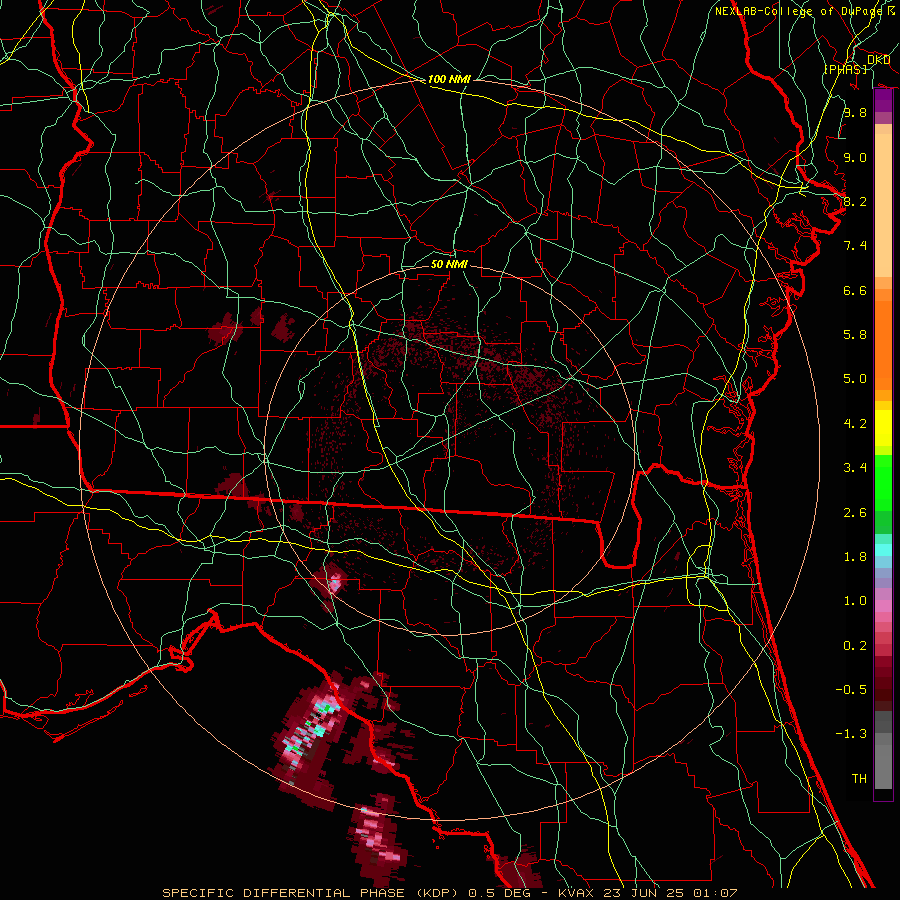Select the 1.8 scale value
Image resolution: width=900 pixels, height=900 pixels.
pyautogui.click(x=855, y=557)
